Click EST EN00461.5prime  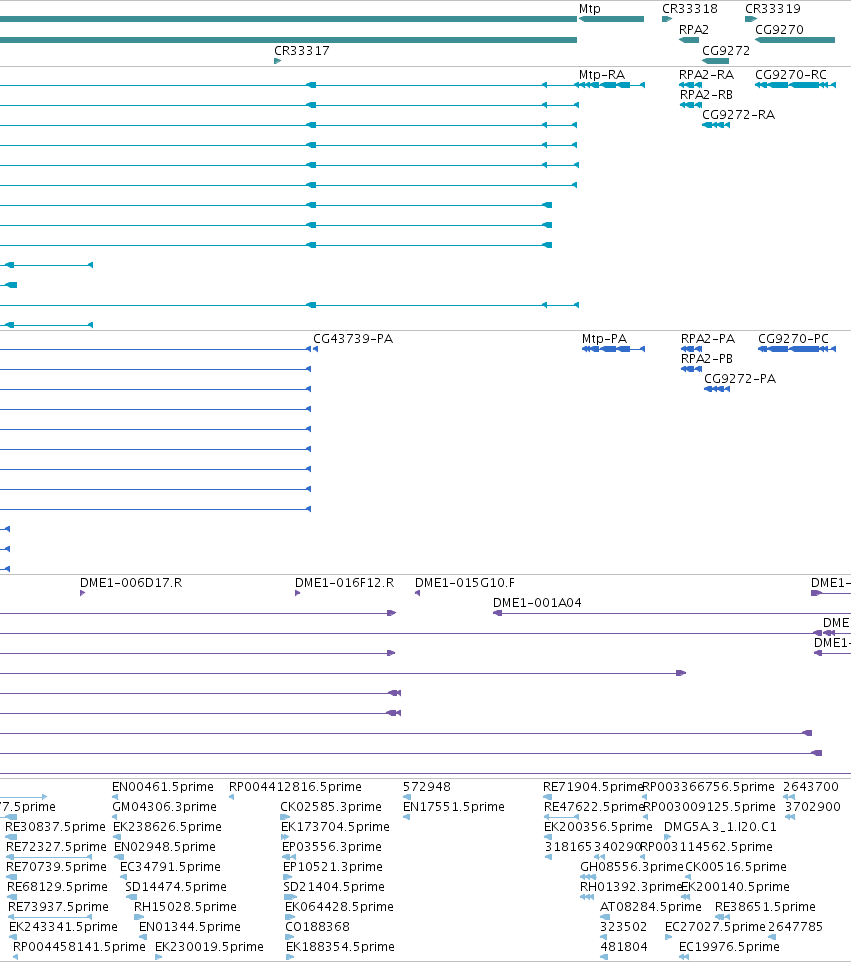pyautogui.click(x=163, y=787)
